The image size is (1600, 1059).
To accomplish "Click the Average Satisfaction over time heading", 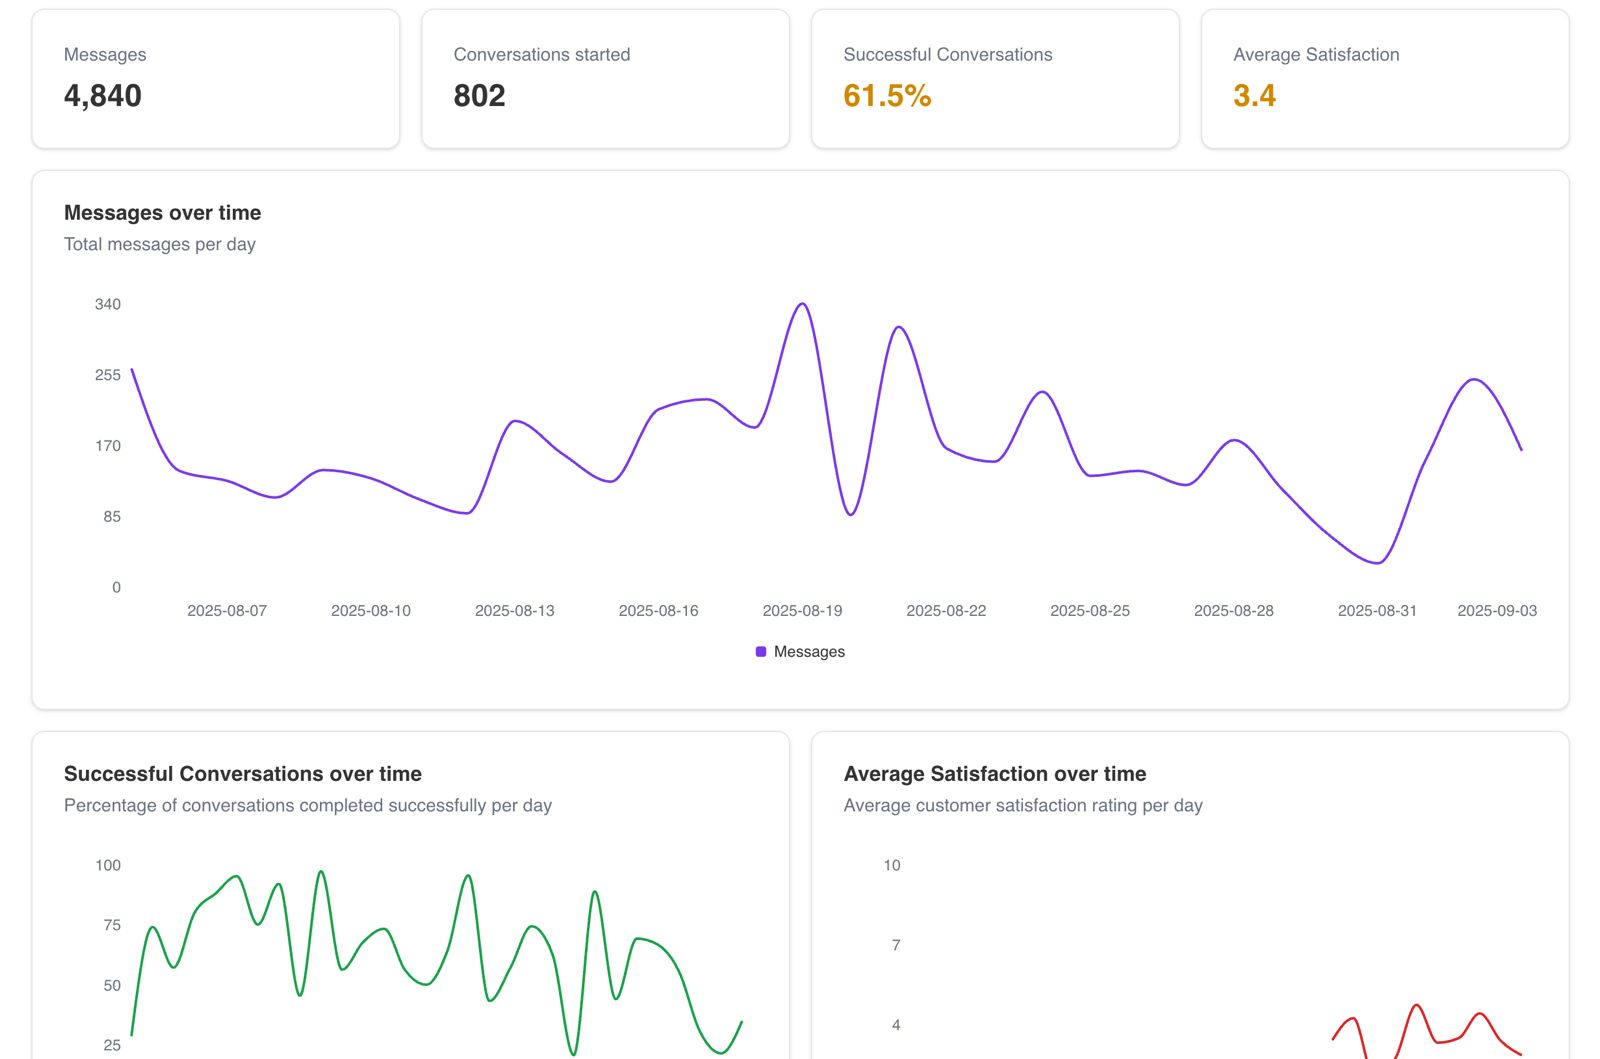I will click(995, 774).
